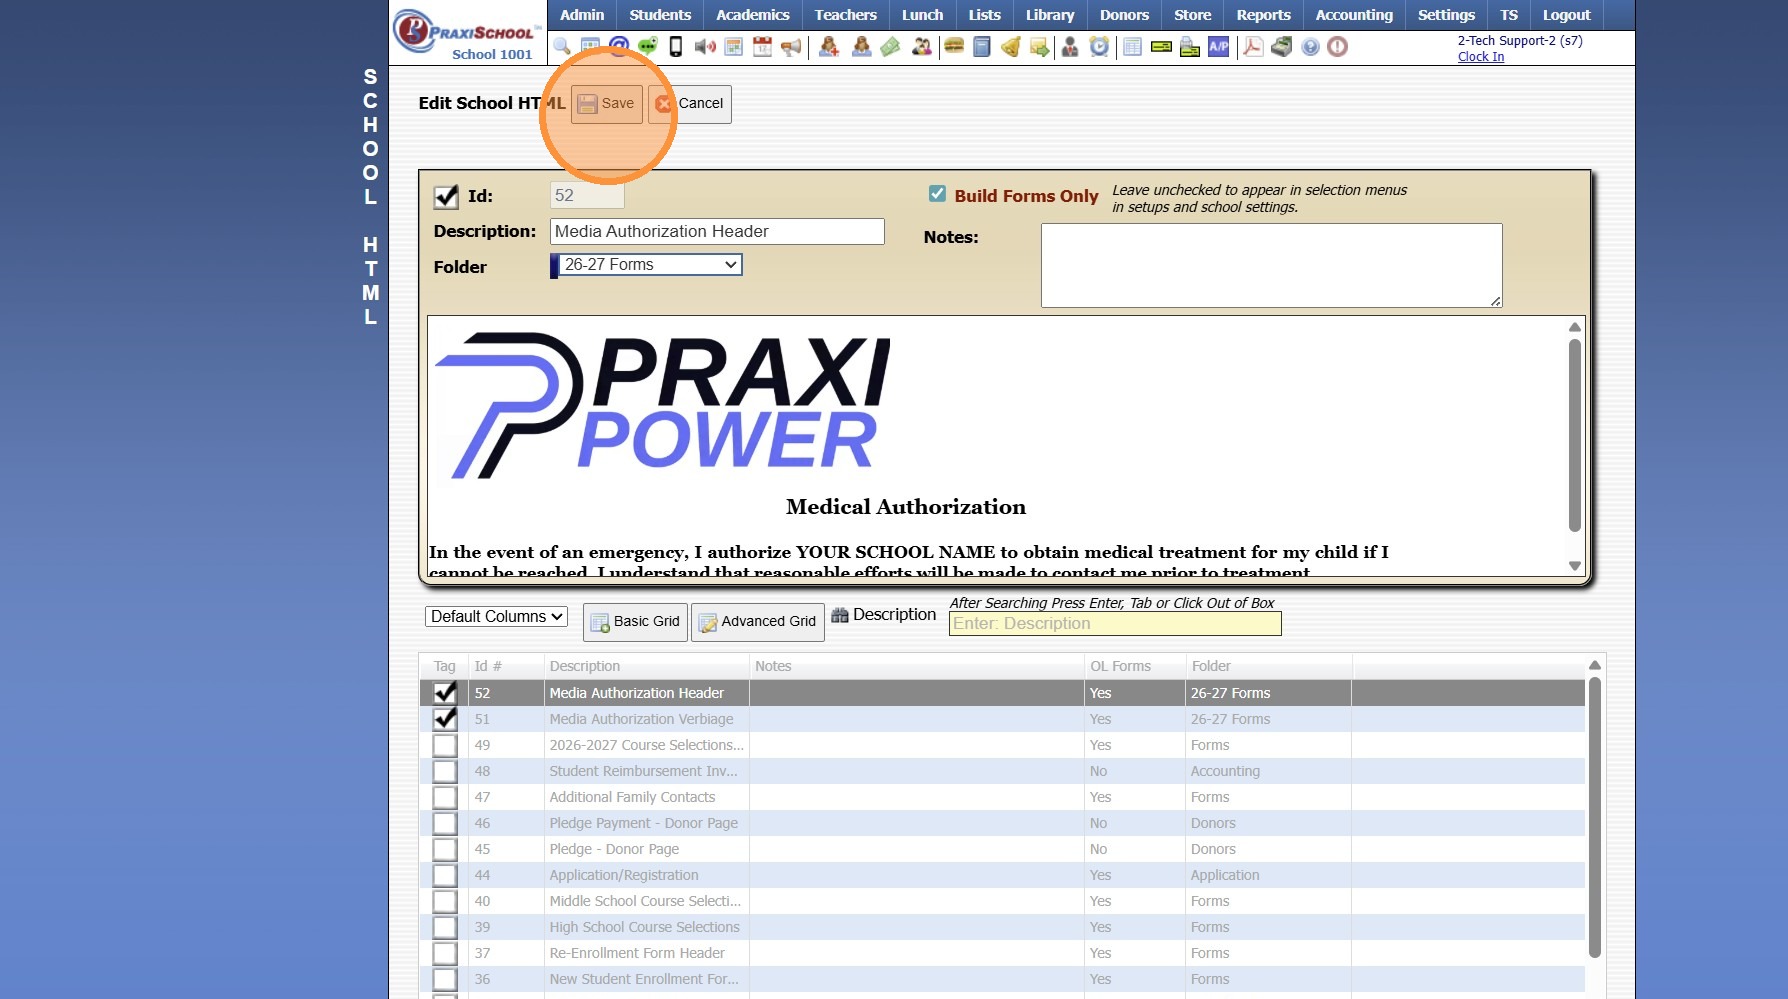
Task: Open the blue book library icon
Action: (982, 47)
